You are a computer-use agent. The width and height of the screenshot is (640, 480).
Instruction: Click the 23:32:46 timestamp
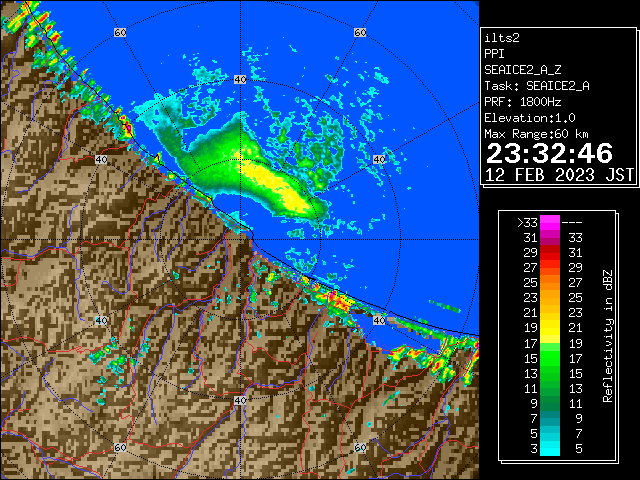tap(549, 153)
